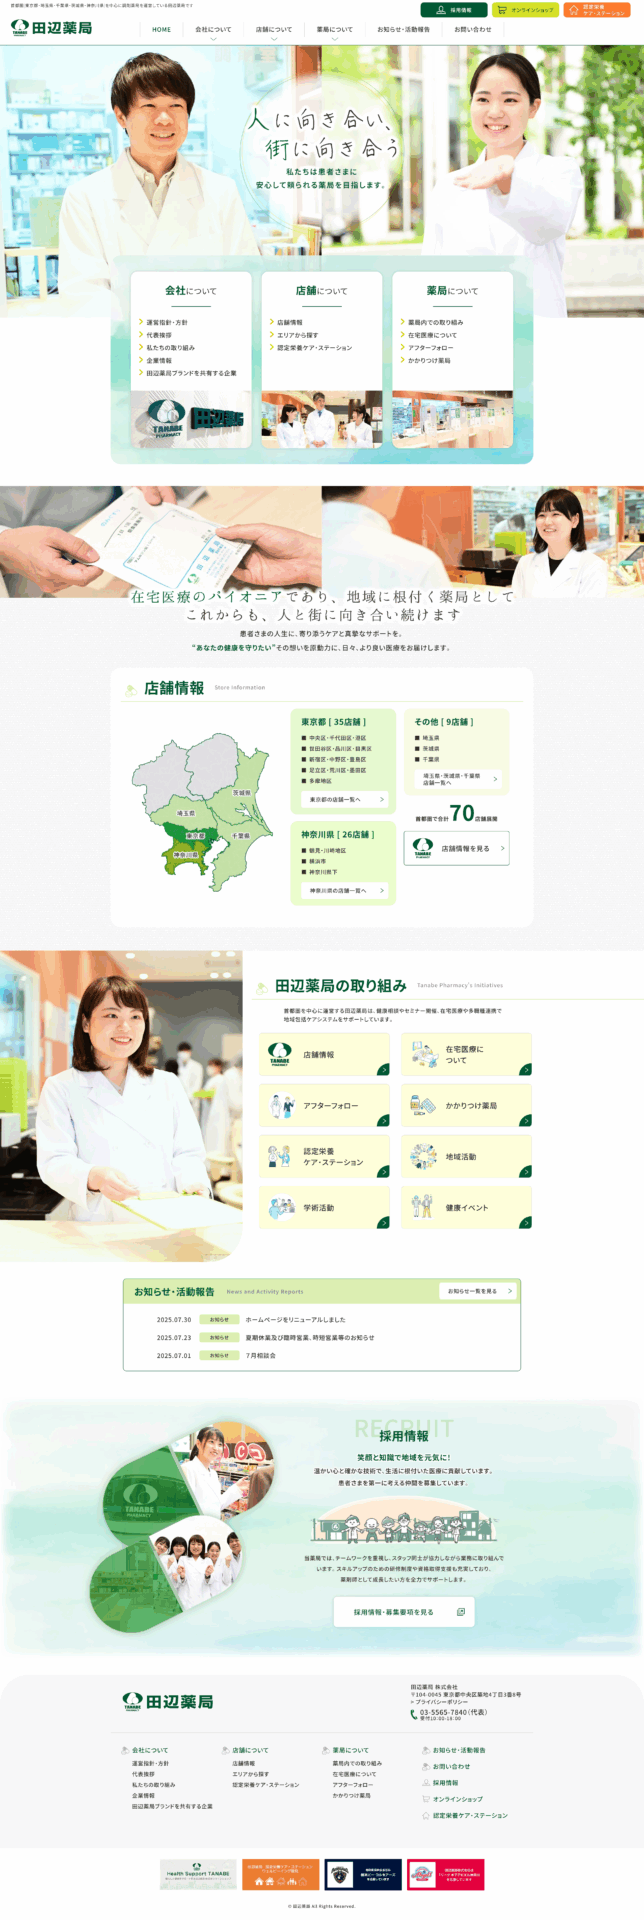Select 神奈川県 region on the map

coord(187,855)
